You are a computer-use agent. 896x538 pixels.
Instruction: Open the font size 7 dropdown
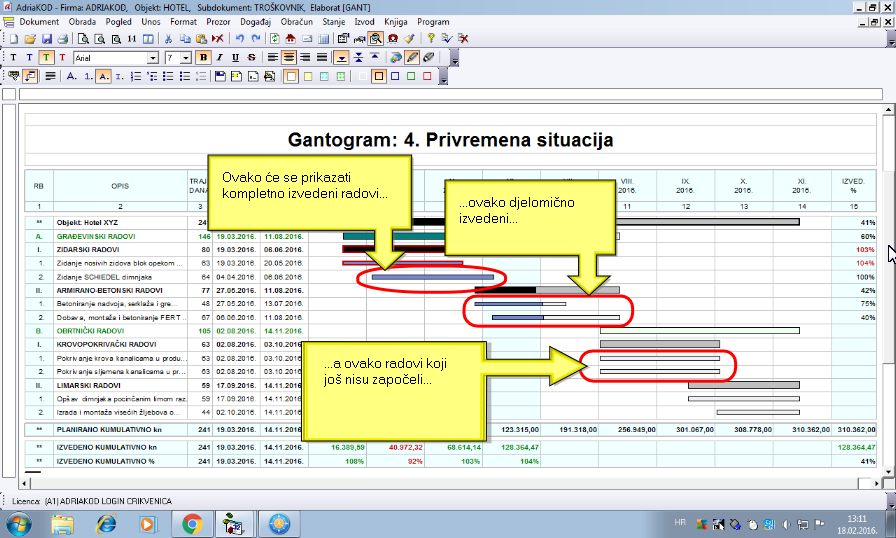point(186,58)
